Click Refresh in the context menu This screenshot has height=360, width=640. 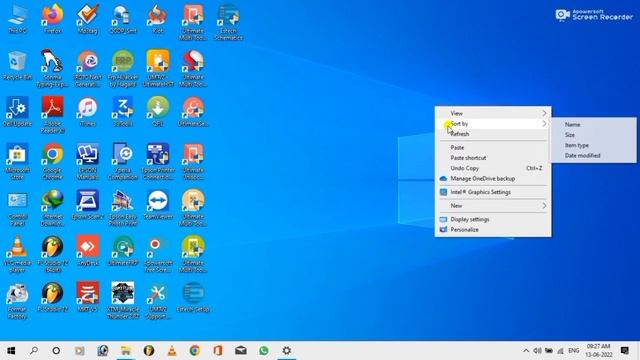[493, 134]
